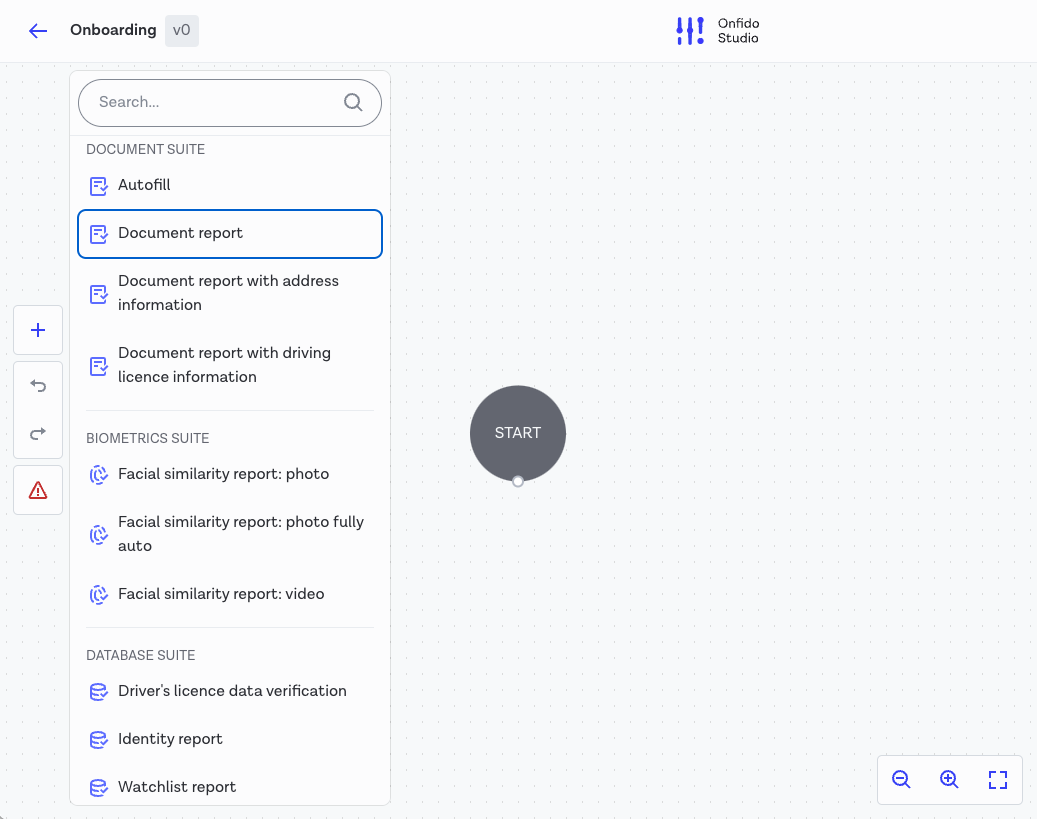This screenshot has width=1037, height=819.
Task: Click inside the Search field
Action: pos(200,102)
